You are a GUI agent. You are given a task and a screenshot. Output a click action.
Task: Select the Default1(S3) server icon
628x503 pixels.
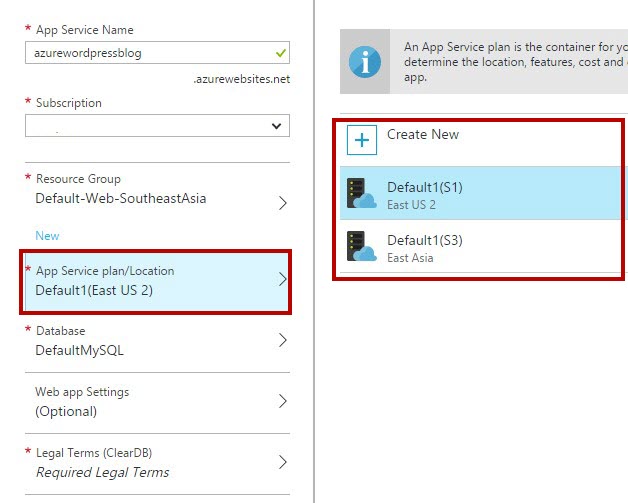pos(362,246)
